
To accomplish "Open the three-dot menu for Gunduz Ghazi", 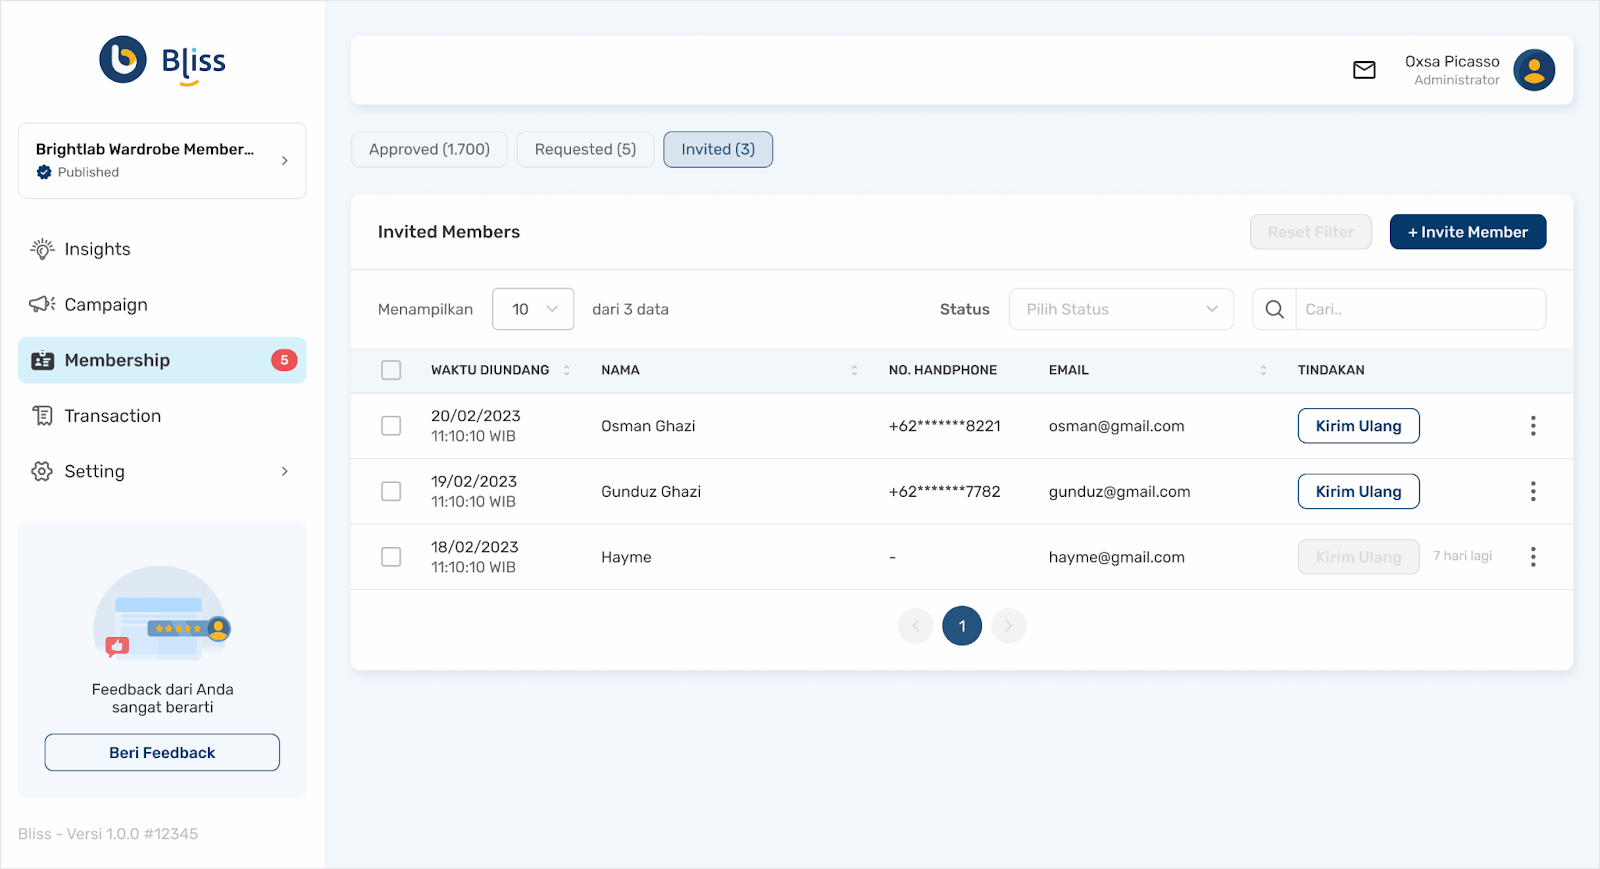I will [x=1533, y=491].
